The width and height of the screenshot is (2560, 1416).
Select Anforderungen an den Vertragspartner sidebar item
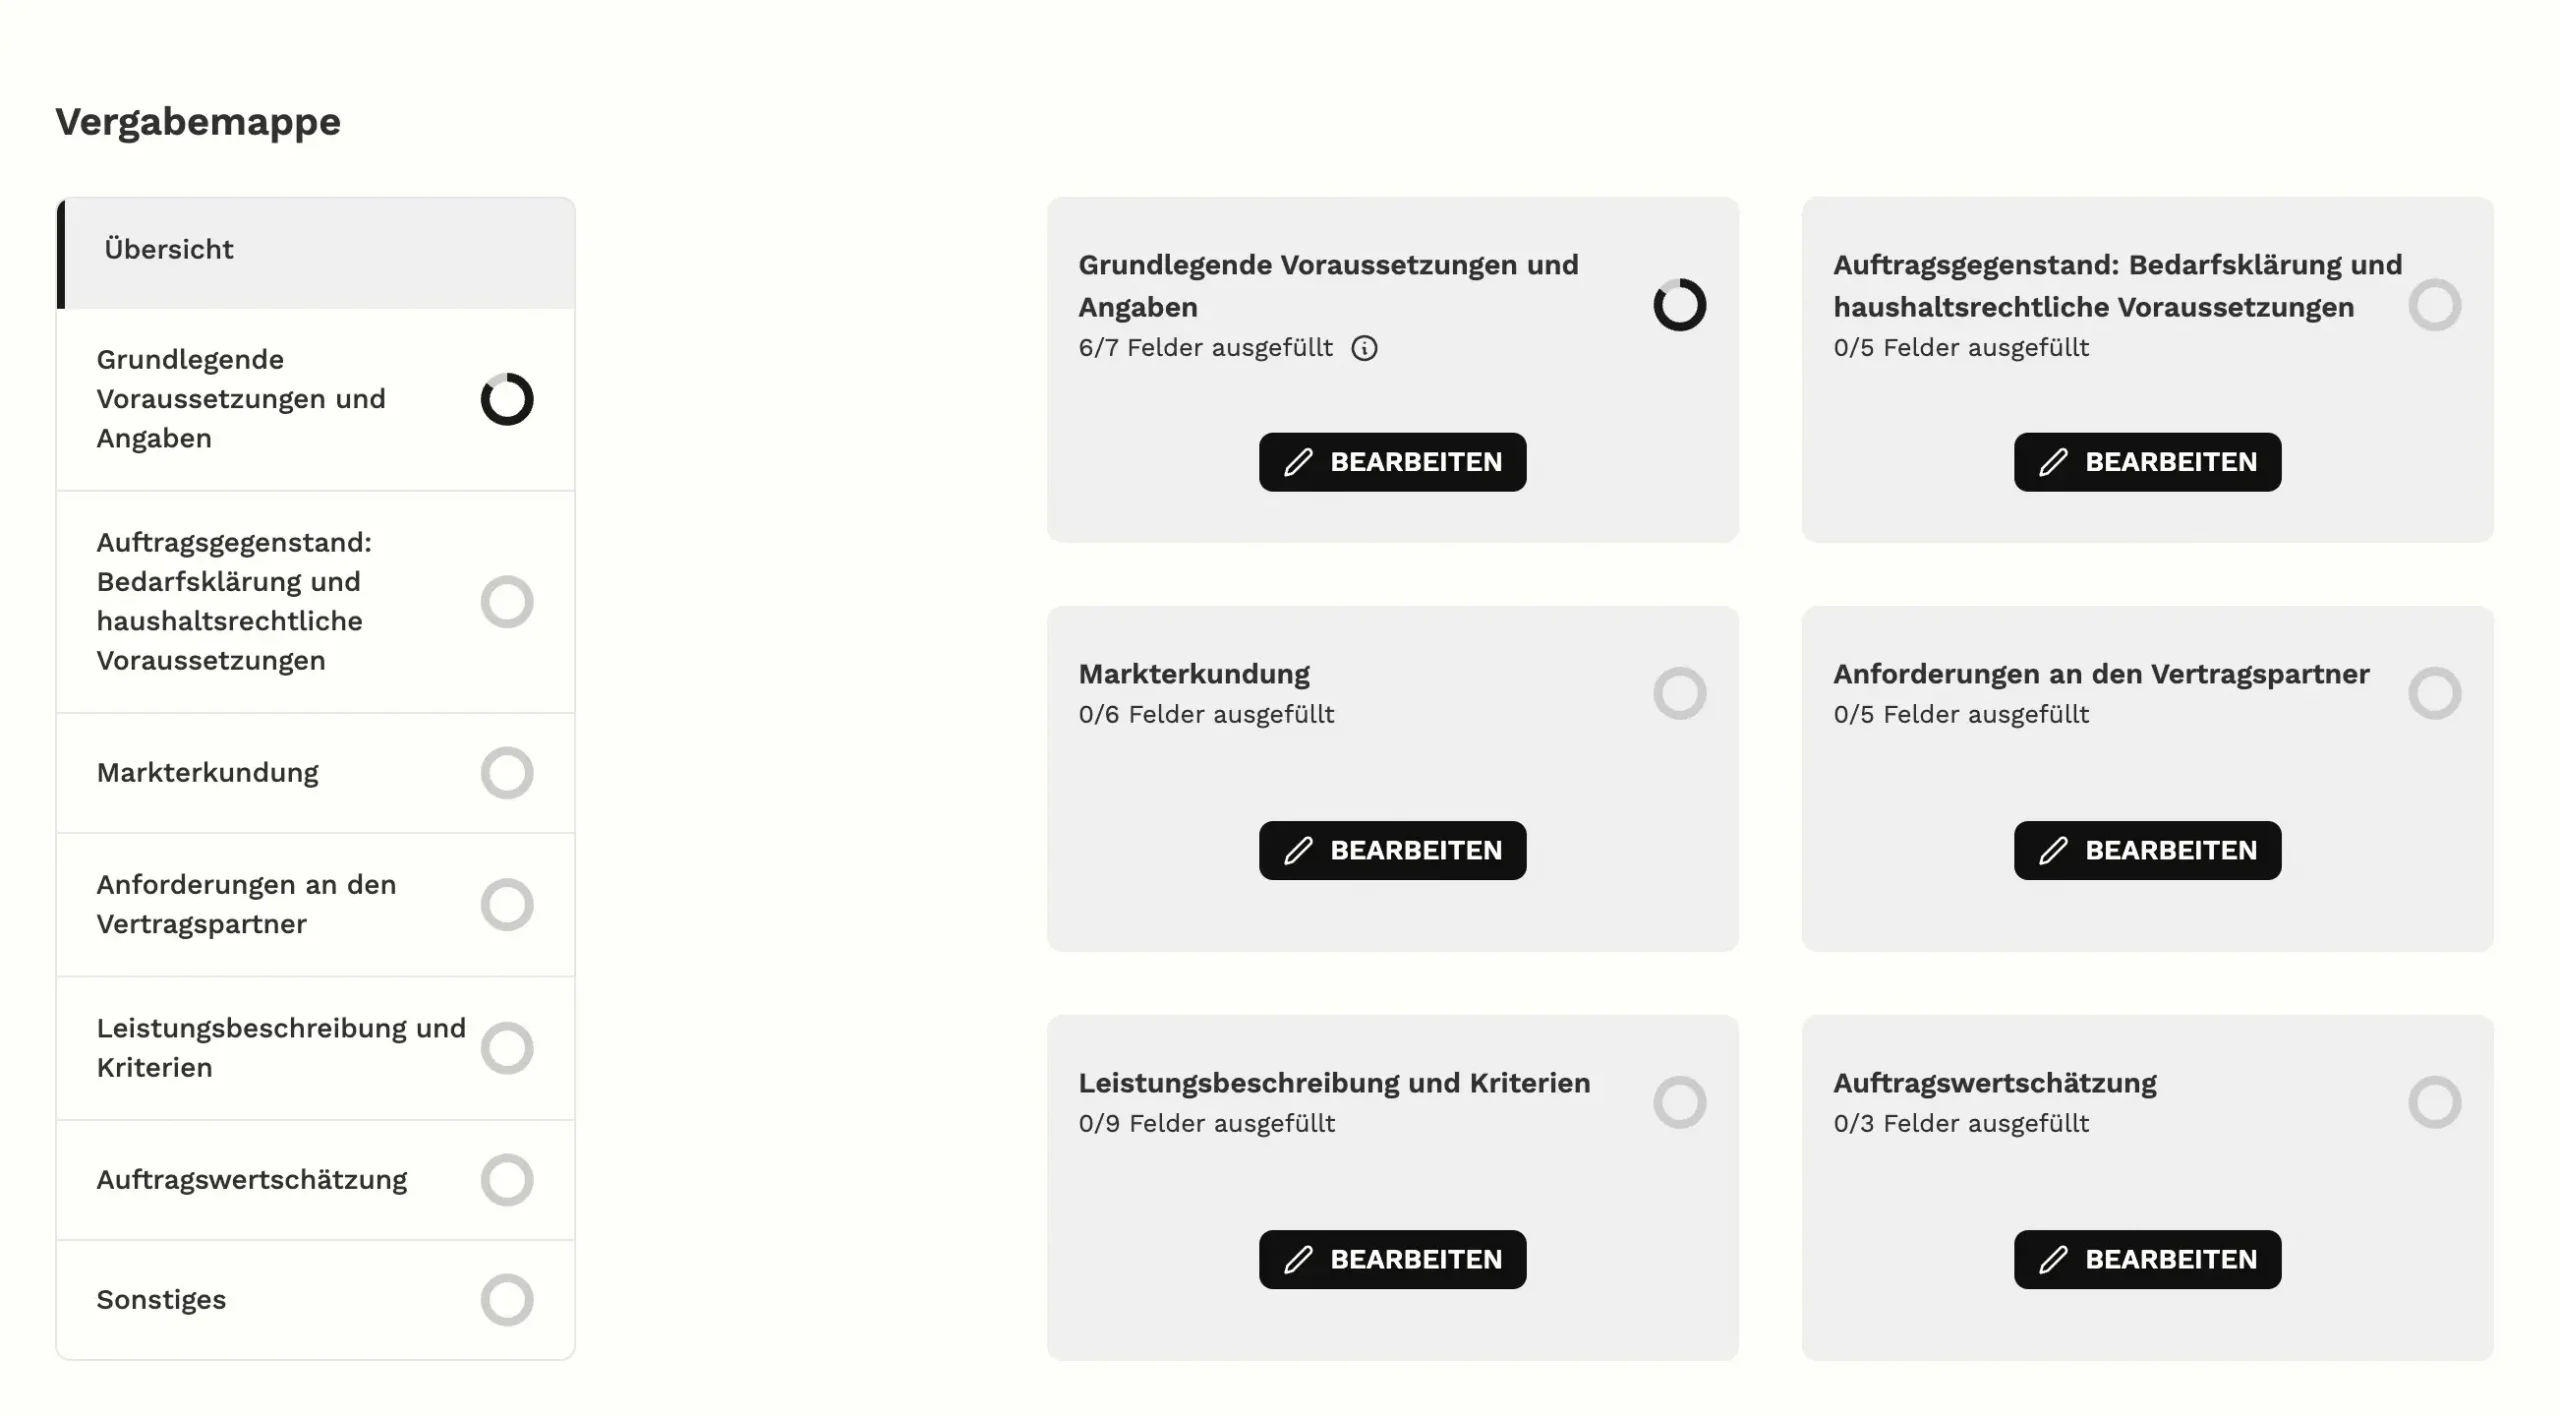tap(316, 905)
